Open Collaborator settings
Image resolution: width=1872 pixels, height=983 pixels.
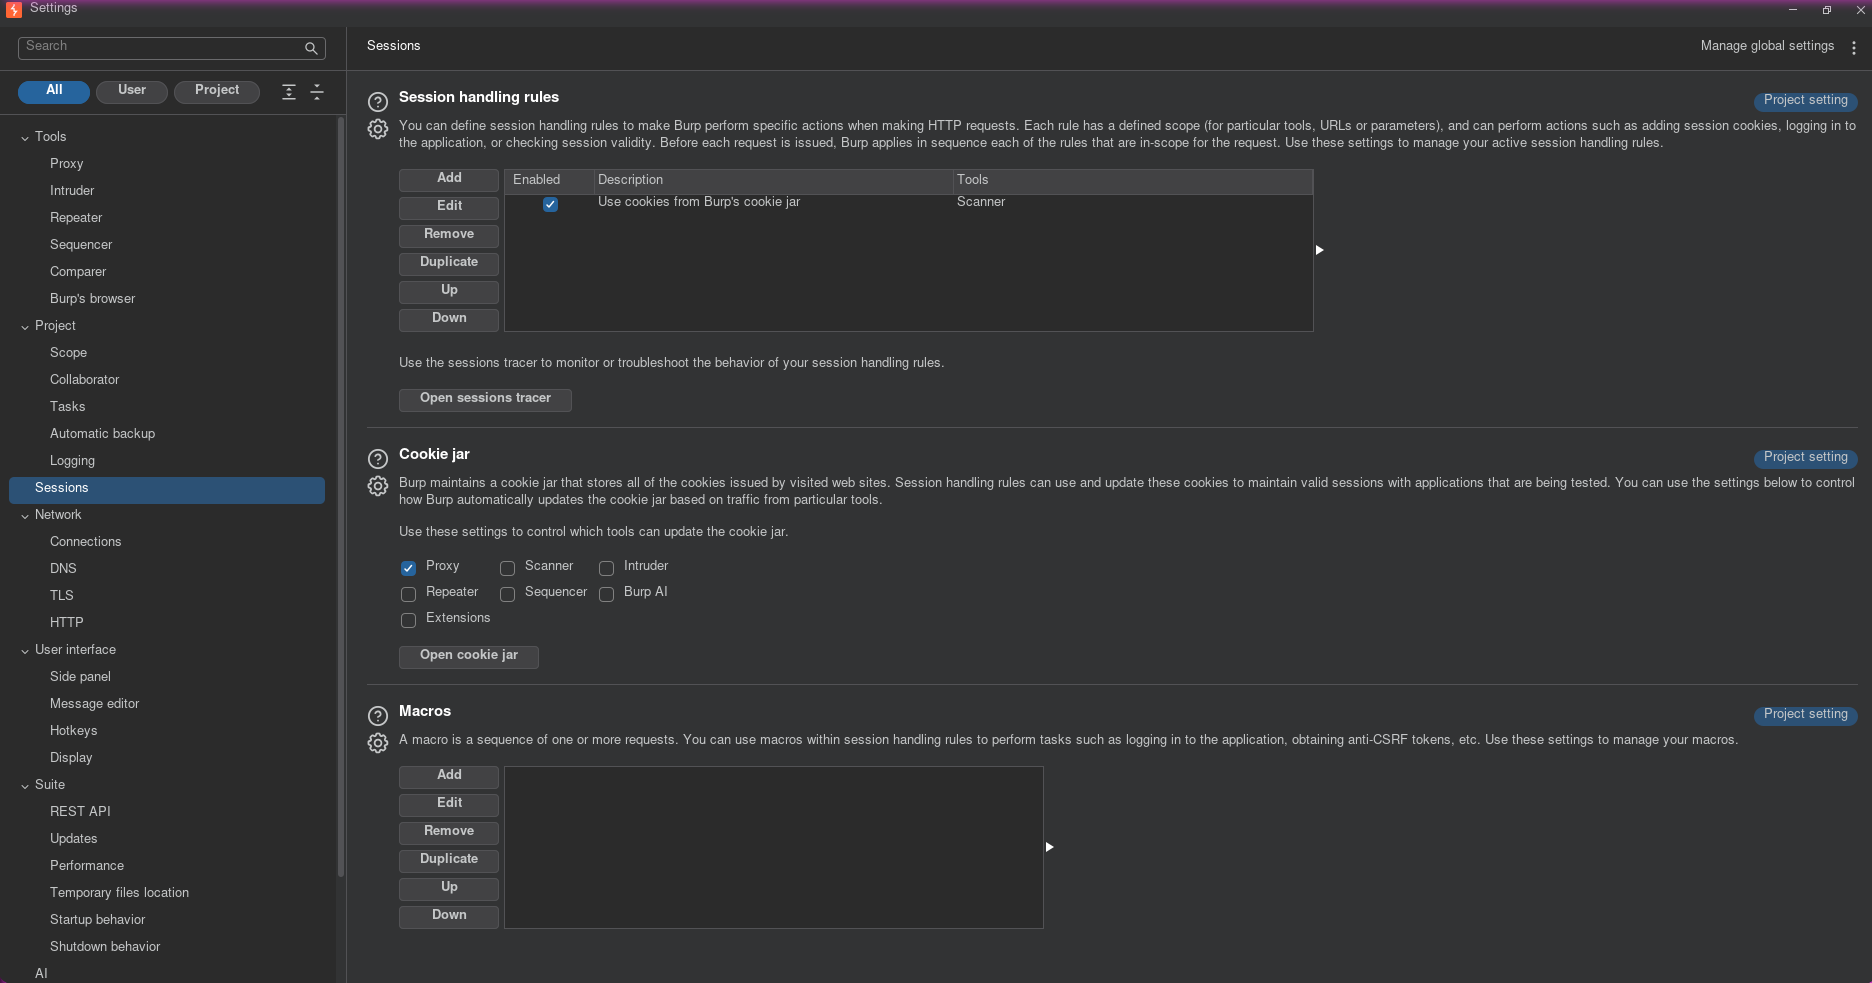(x=84, y=380)
